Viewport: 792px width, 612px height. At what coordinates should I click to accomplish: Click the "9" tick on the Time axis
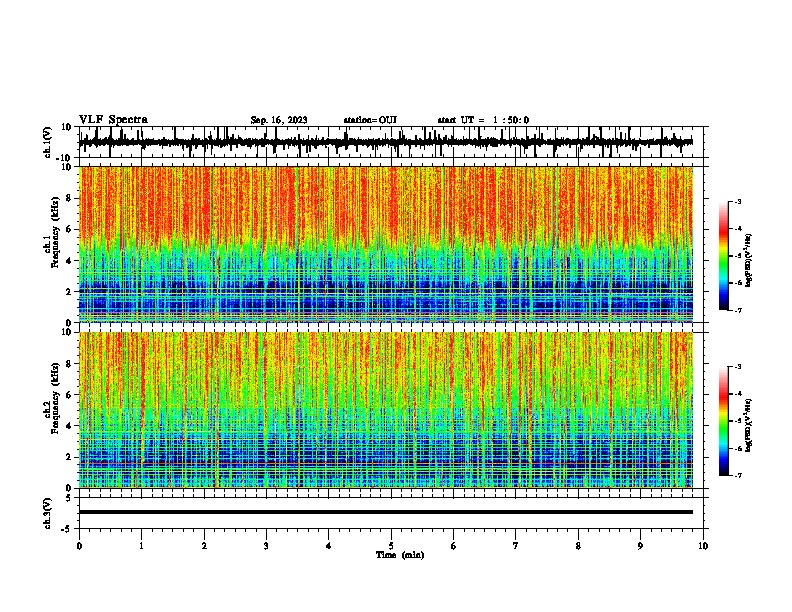point(640,546)
